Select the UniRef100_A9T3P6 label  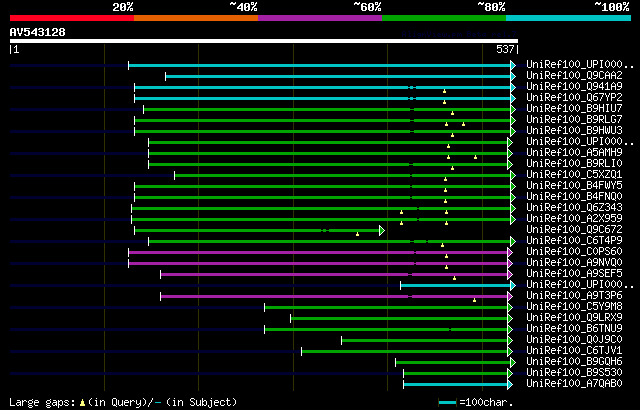pyautogui.click(x=574, y=296)
